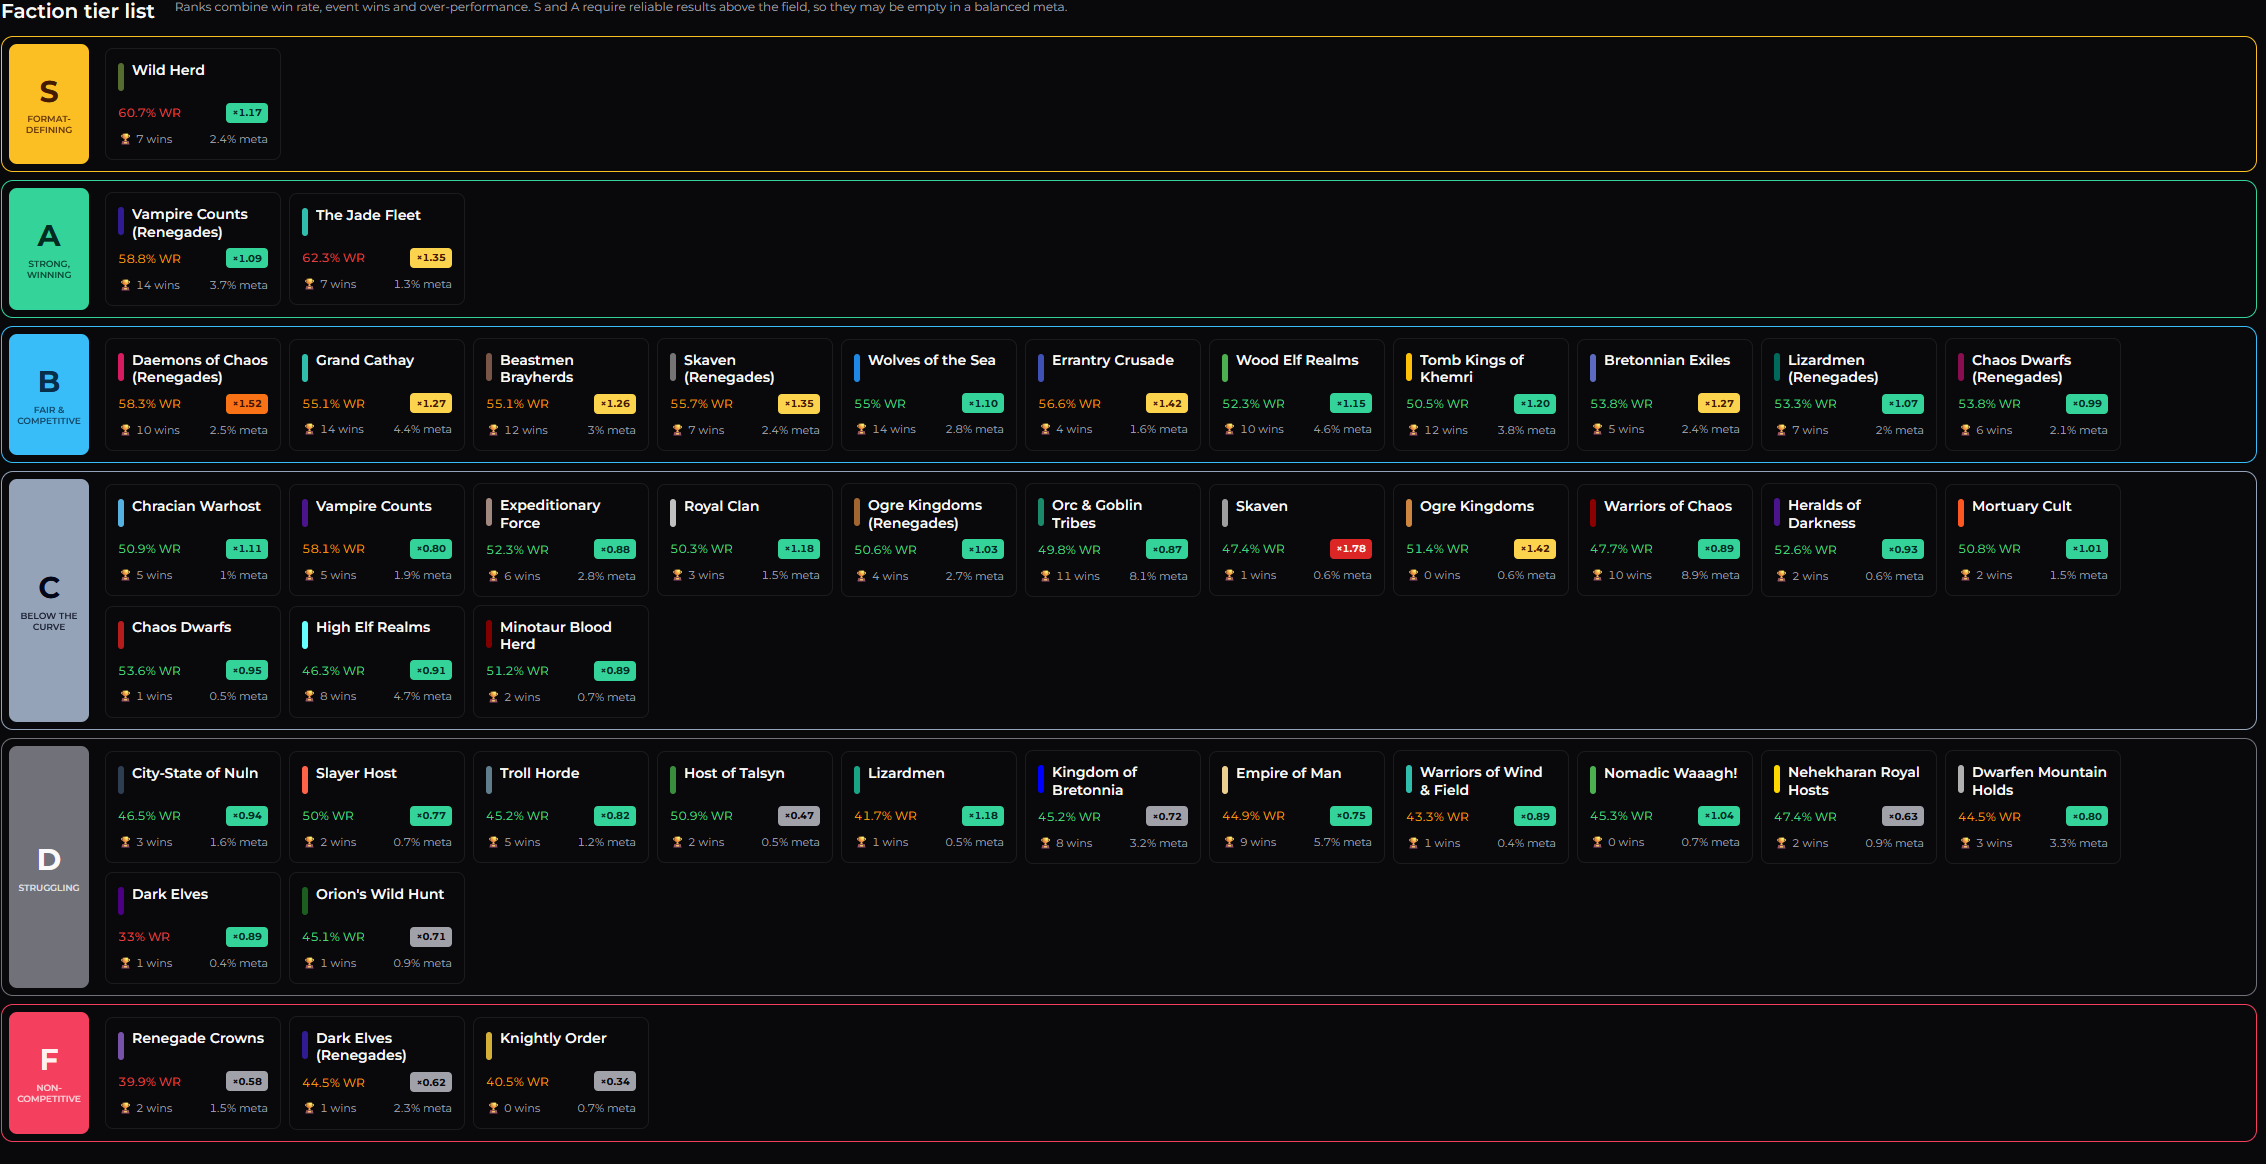
Task: Click trophy icon on Wolves of the Sea card
Action: click(x=861, y=429)
